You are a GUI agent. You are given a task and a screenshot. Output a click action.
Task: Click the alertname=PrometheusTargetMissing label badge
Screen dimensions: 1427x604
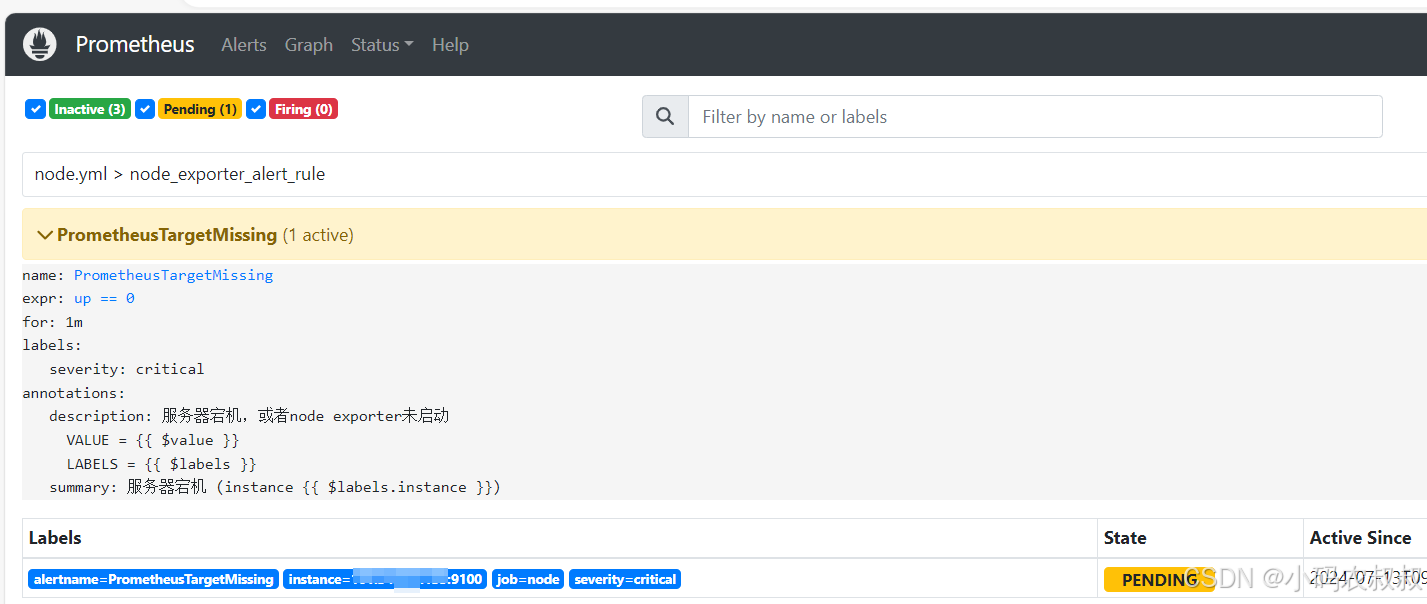(153, 579)
